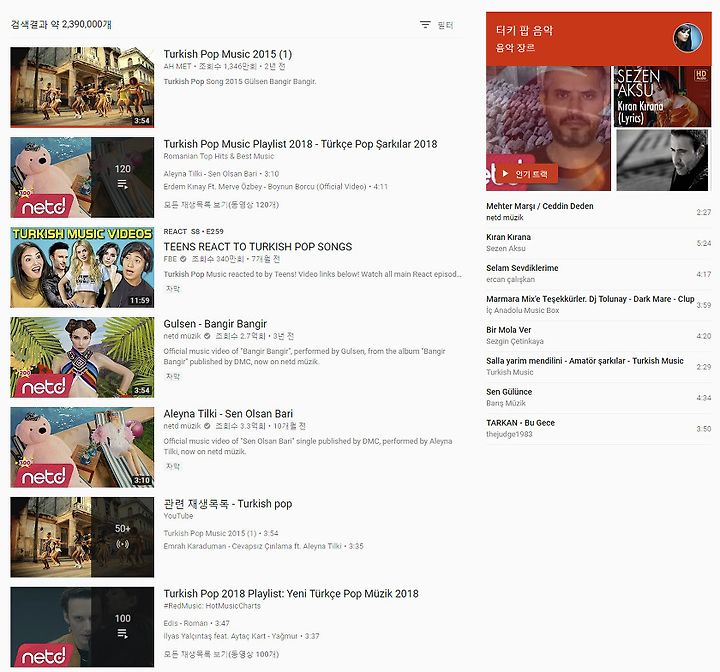Open the black-and-white man thumbnail in the genre card
This screenshot has width=720, height=672.
tap(663, 160)
